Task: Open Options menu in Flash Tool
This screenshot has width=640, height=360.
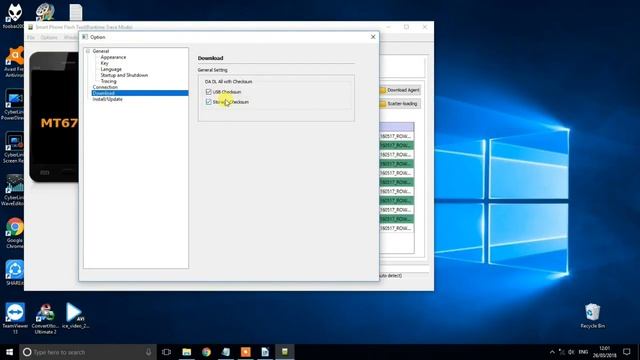Action: tap(49, 38)
